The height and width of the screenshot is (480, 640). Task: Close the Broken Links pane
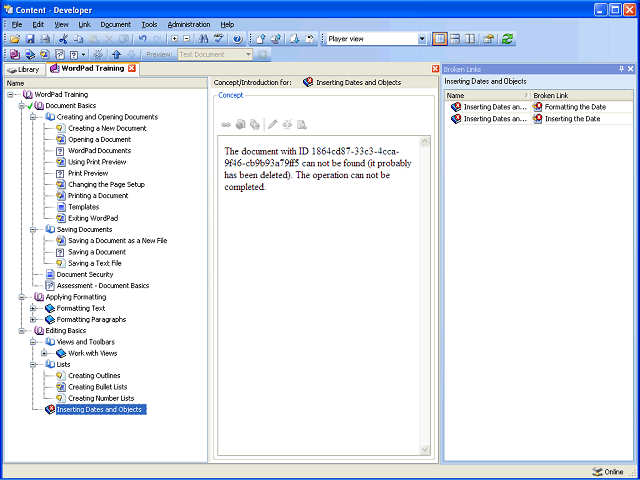(x=631, y=69)
